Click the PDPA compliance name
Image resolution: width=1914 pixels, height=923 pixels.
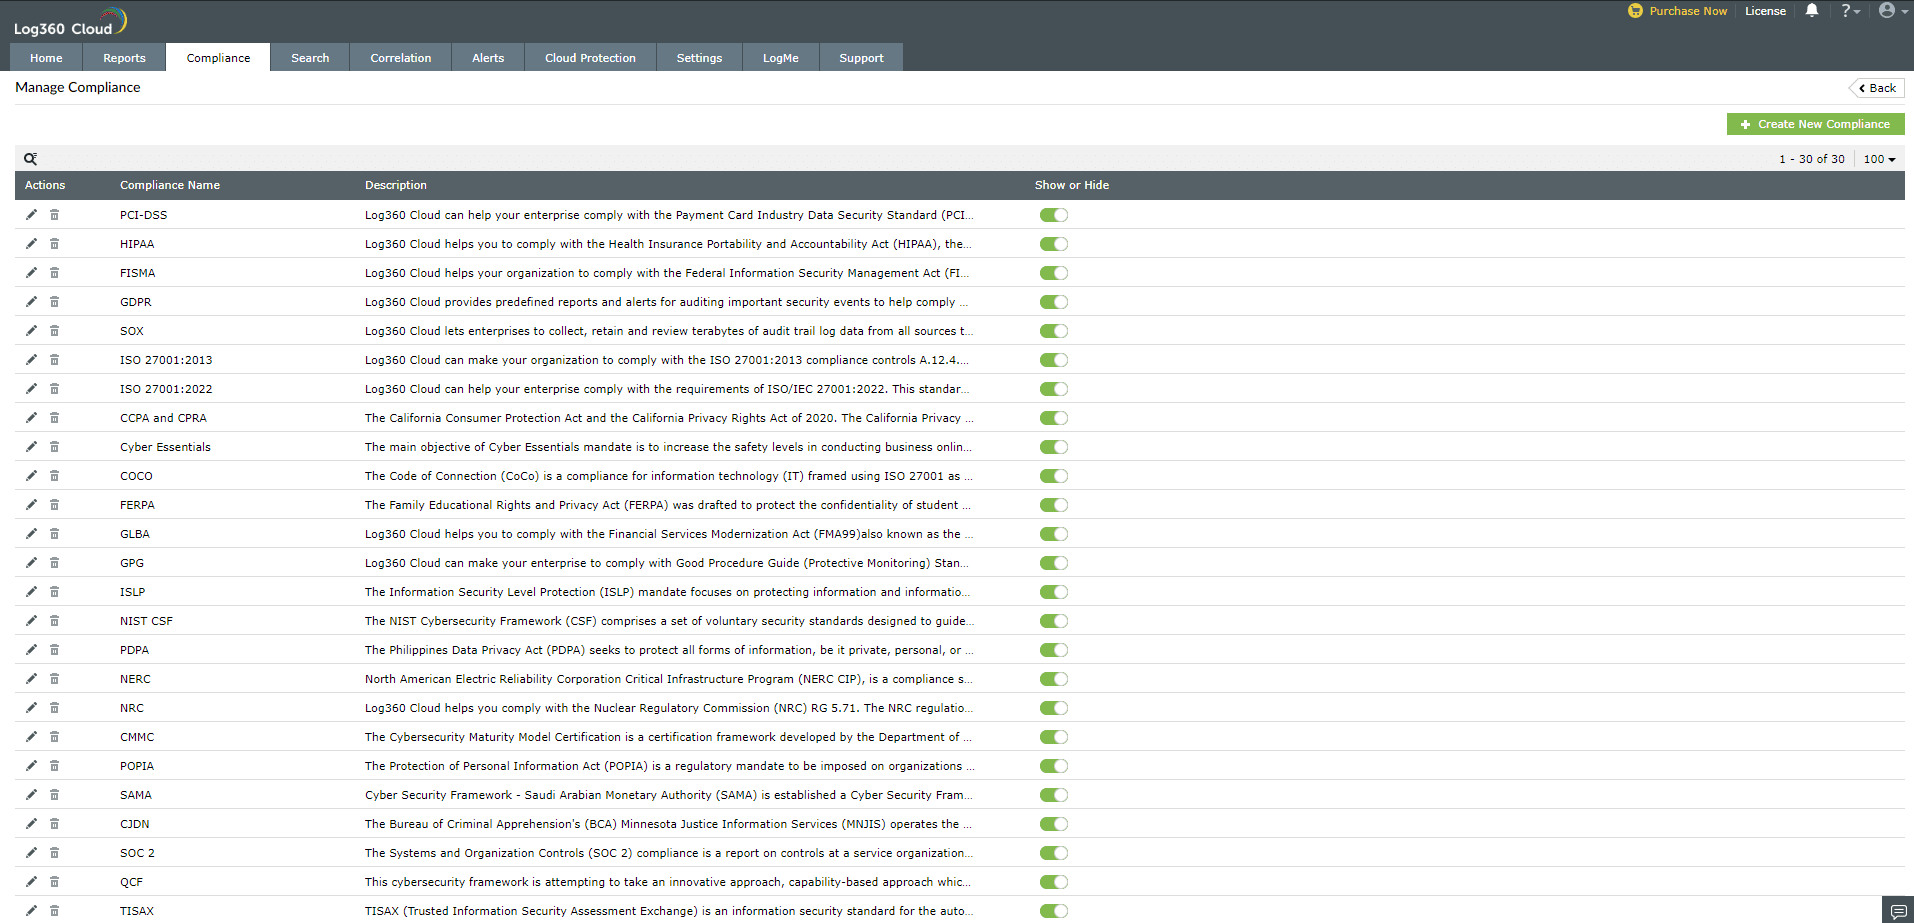134,650
